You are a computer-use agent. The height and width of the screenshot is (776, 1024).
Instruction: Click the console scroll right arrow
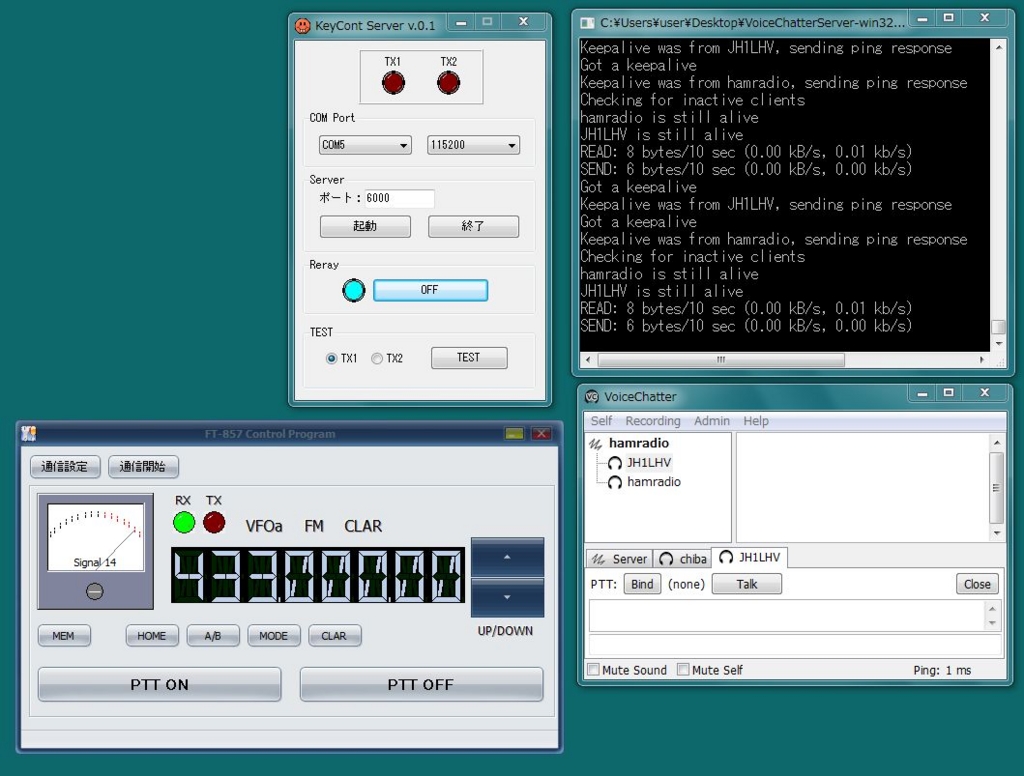point(982,360)
